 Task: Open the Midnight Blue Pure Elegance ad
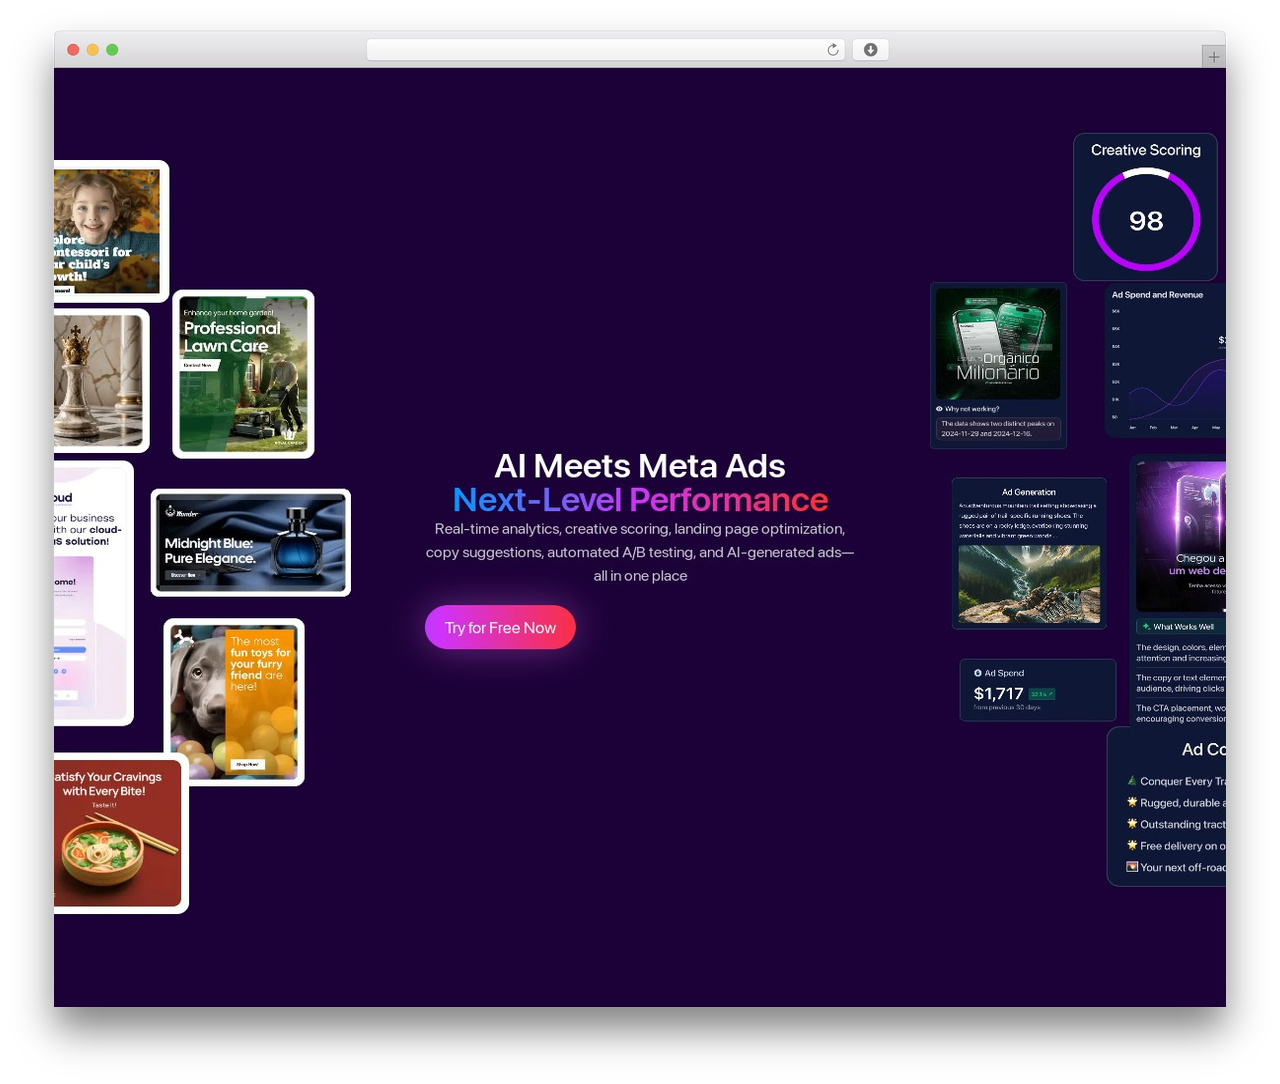(250, 542)
